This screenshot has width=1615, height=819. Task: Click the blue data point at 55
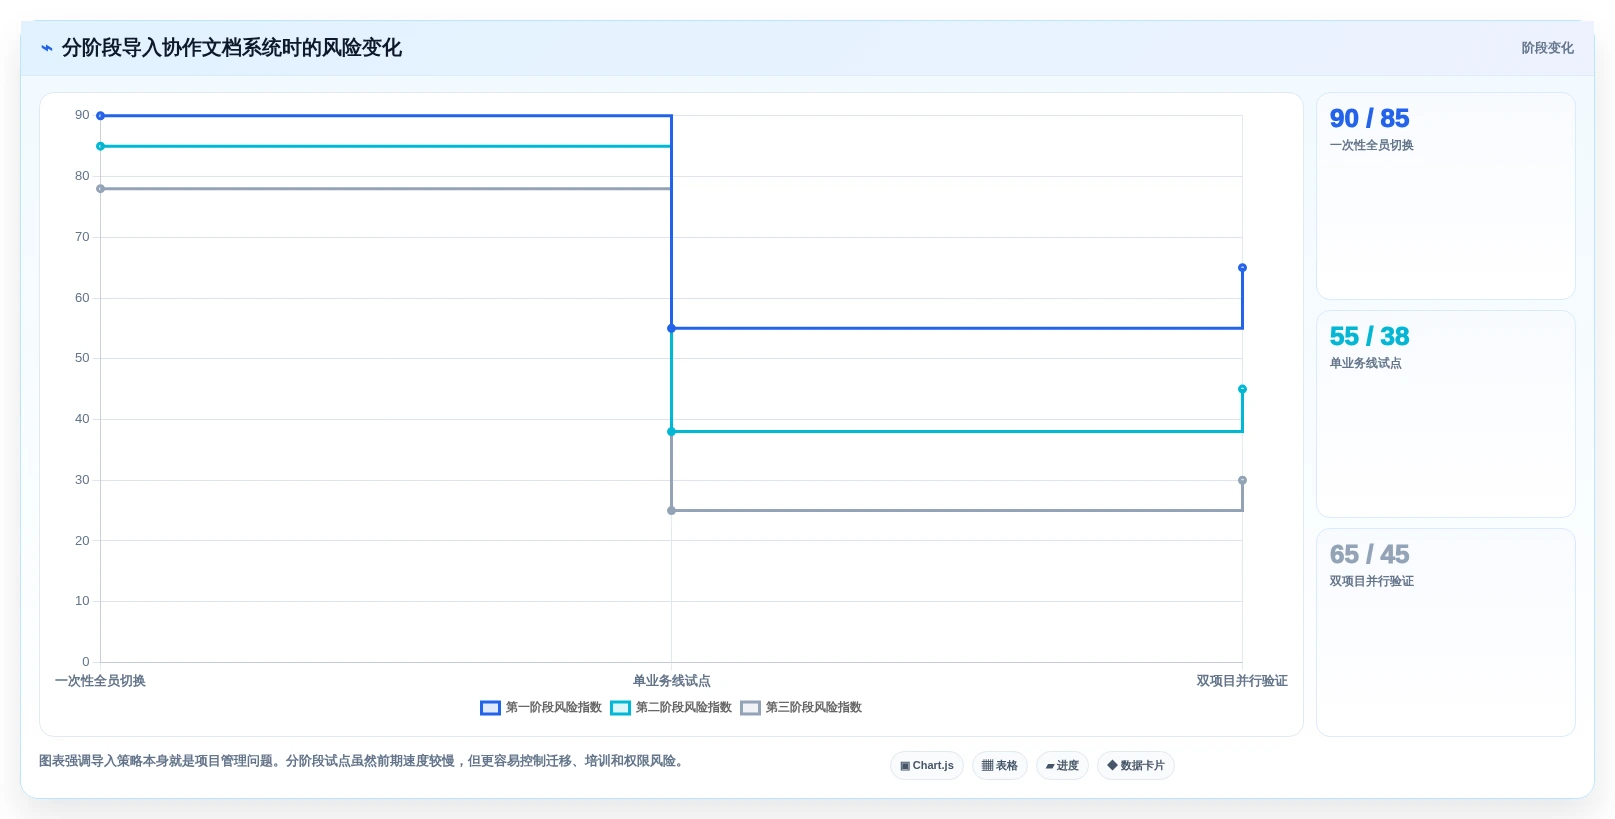[671, 328]
